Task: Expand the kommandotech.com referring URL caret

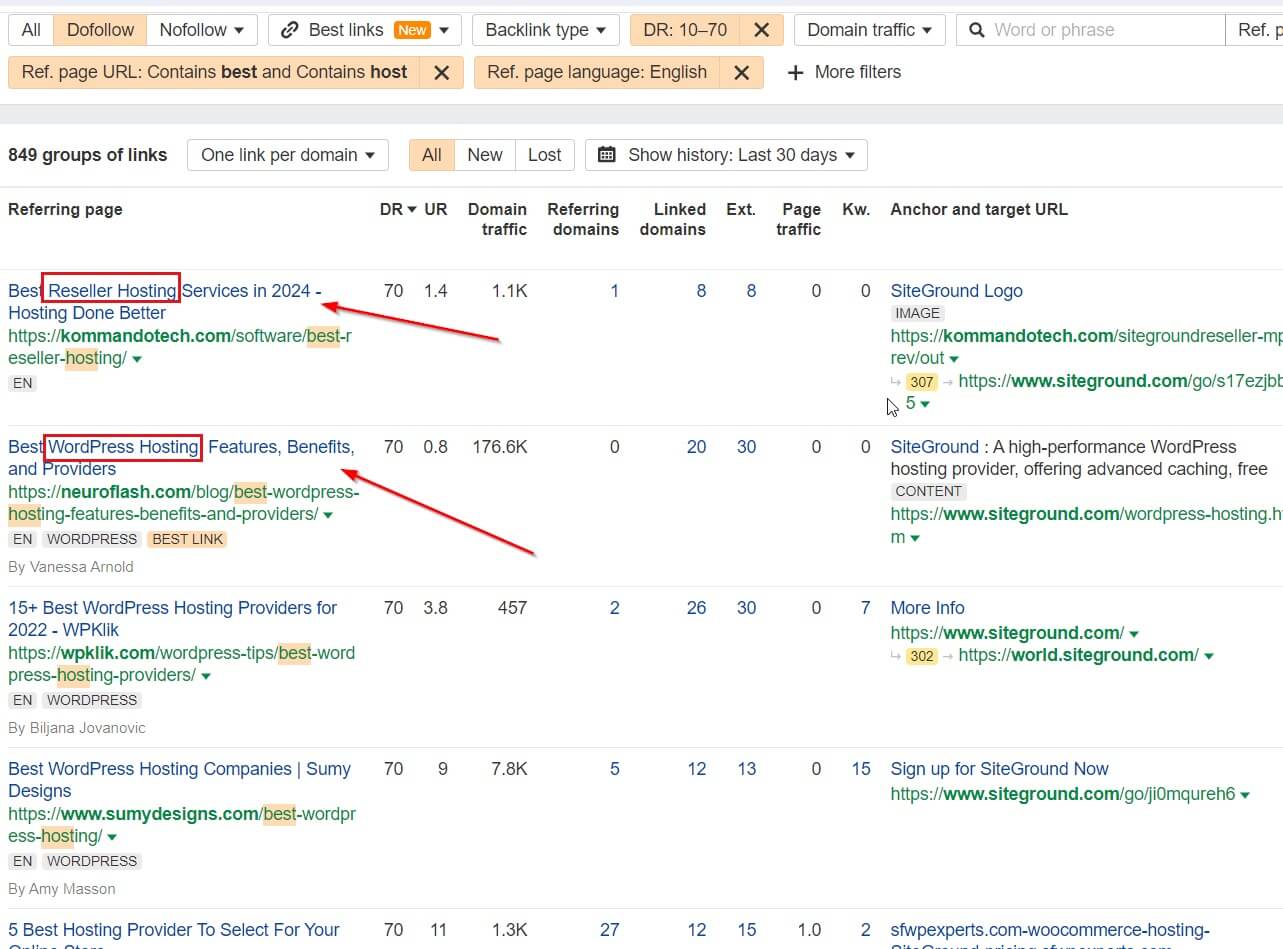Action: (137, 359)
